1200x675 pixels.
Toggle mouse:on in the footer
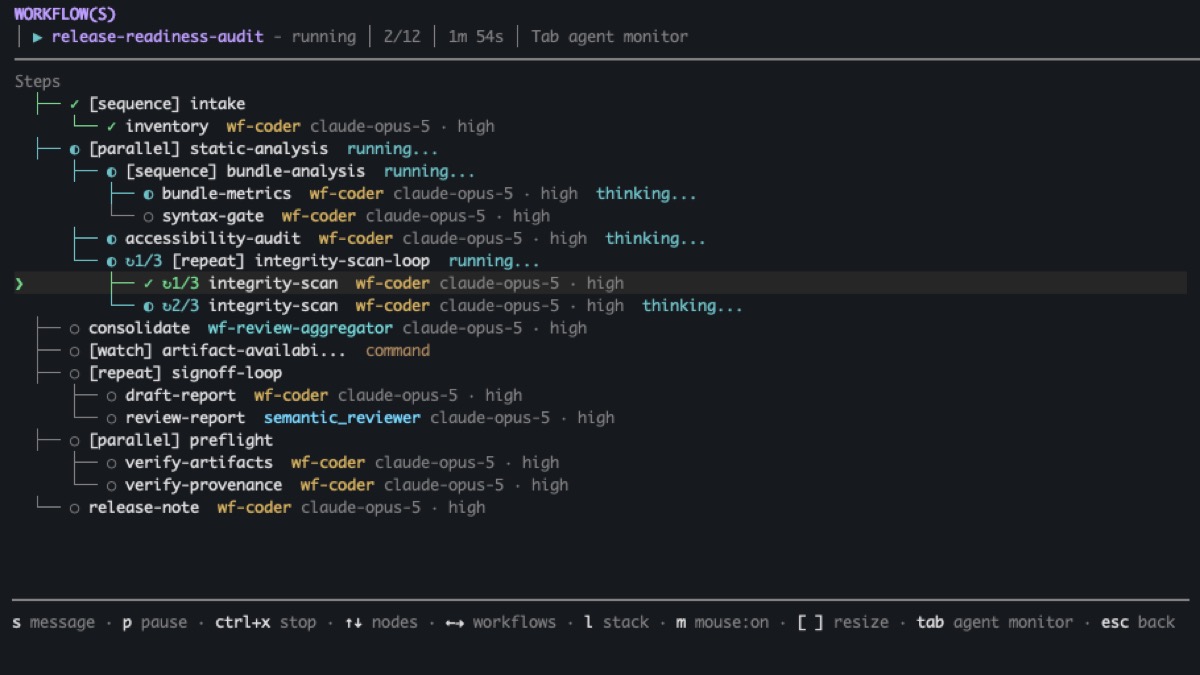[722, 622]
